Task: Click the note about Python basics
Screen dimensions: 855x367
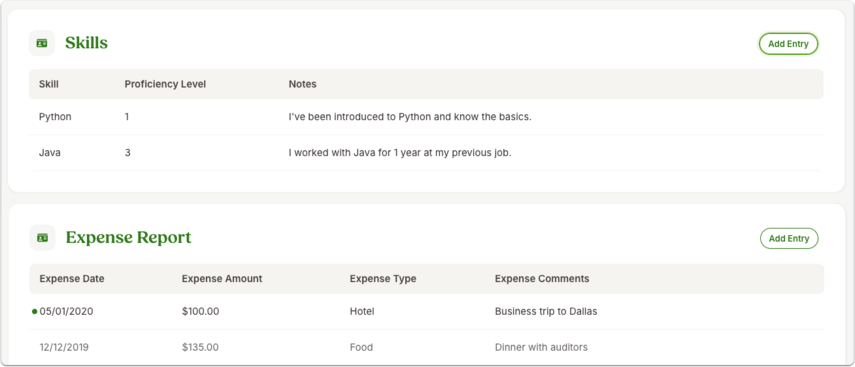Action: (410, 117)
